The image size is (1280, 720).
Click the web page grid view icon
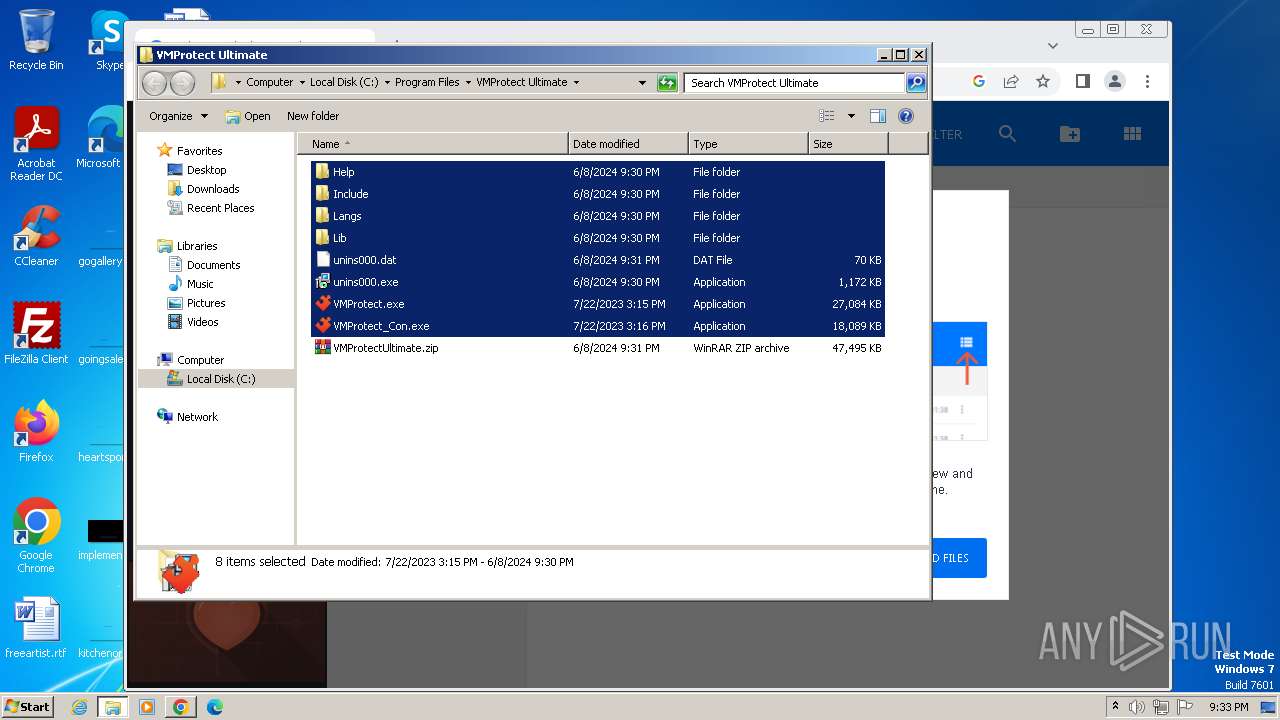tap(1132, 134)
